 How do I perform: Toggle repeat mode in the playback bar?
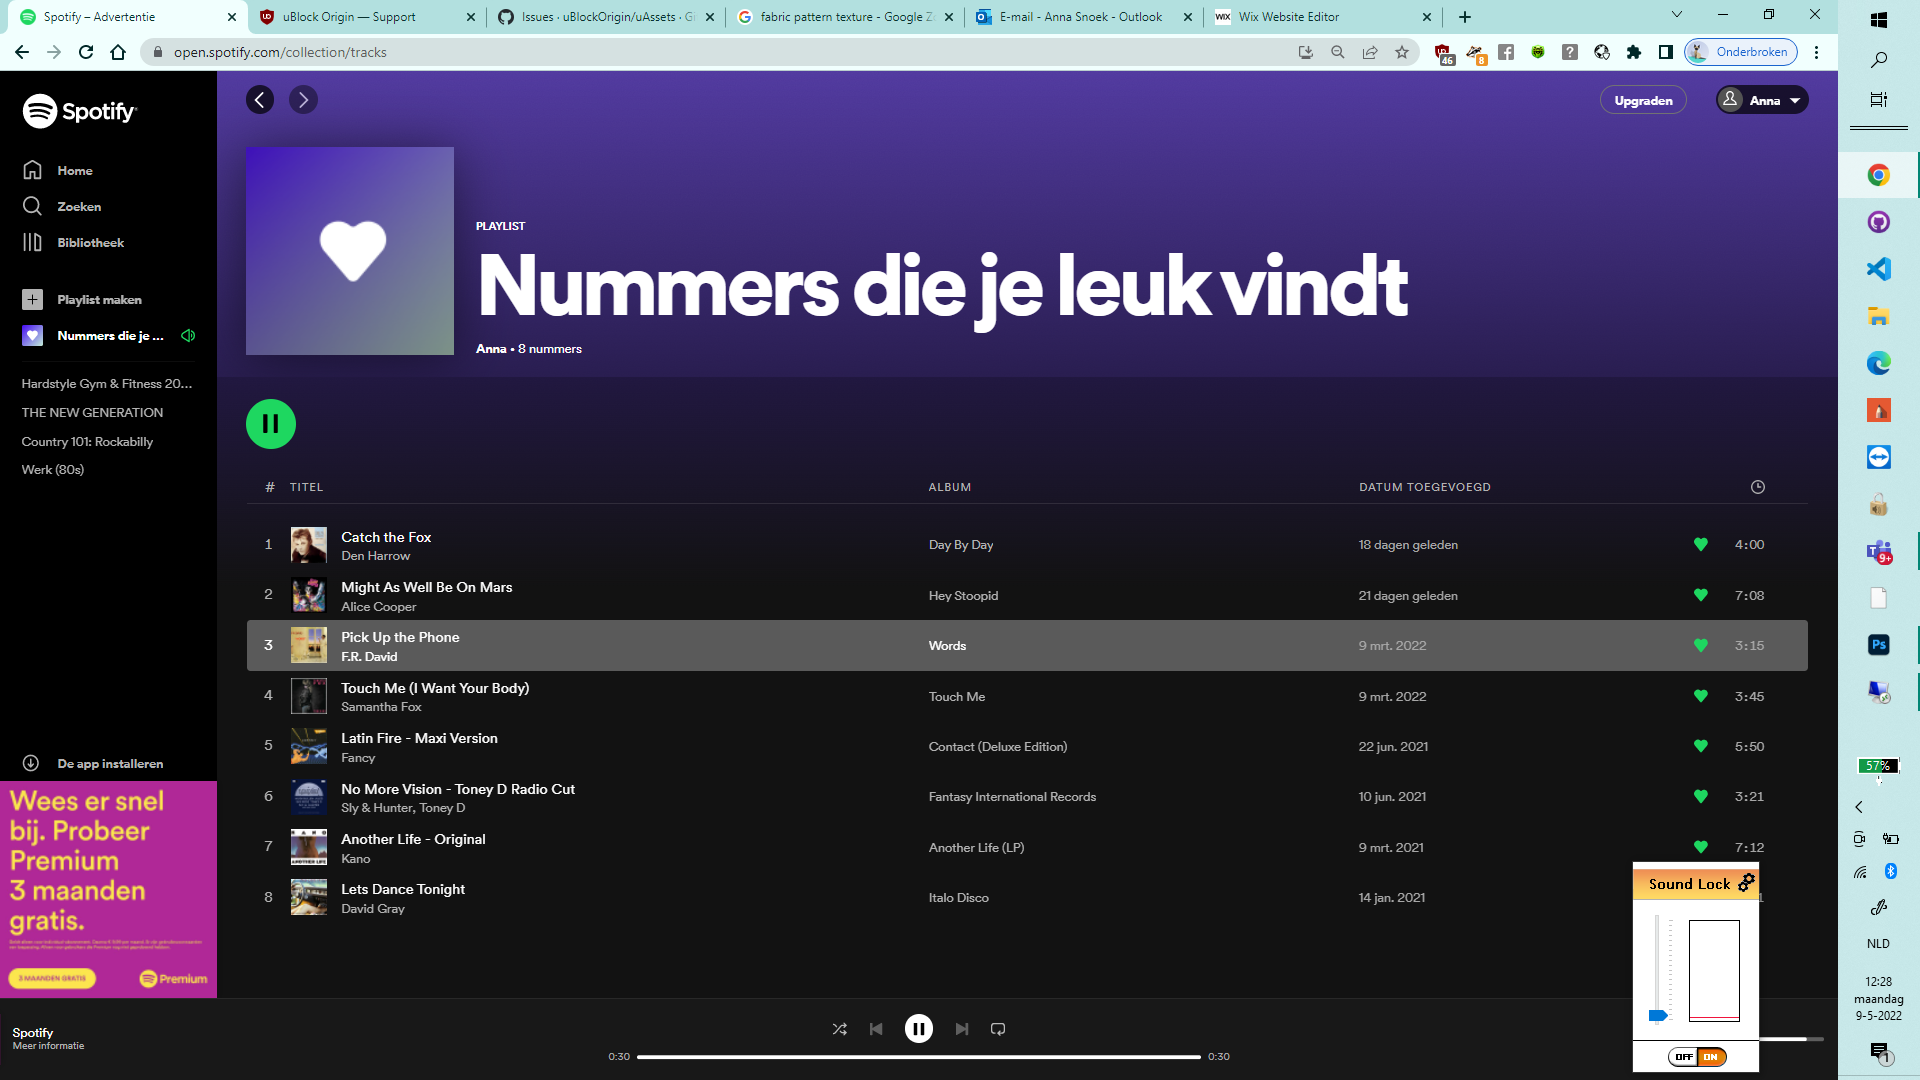997,1028
